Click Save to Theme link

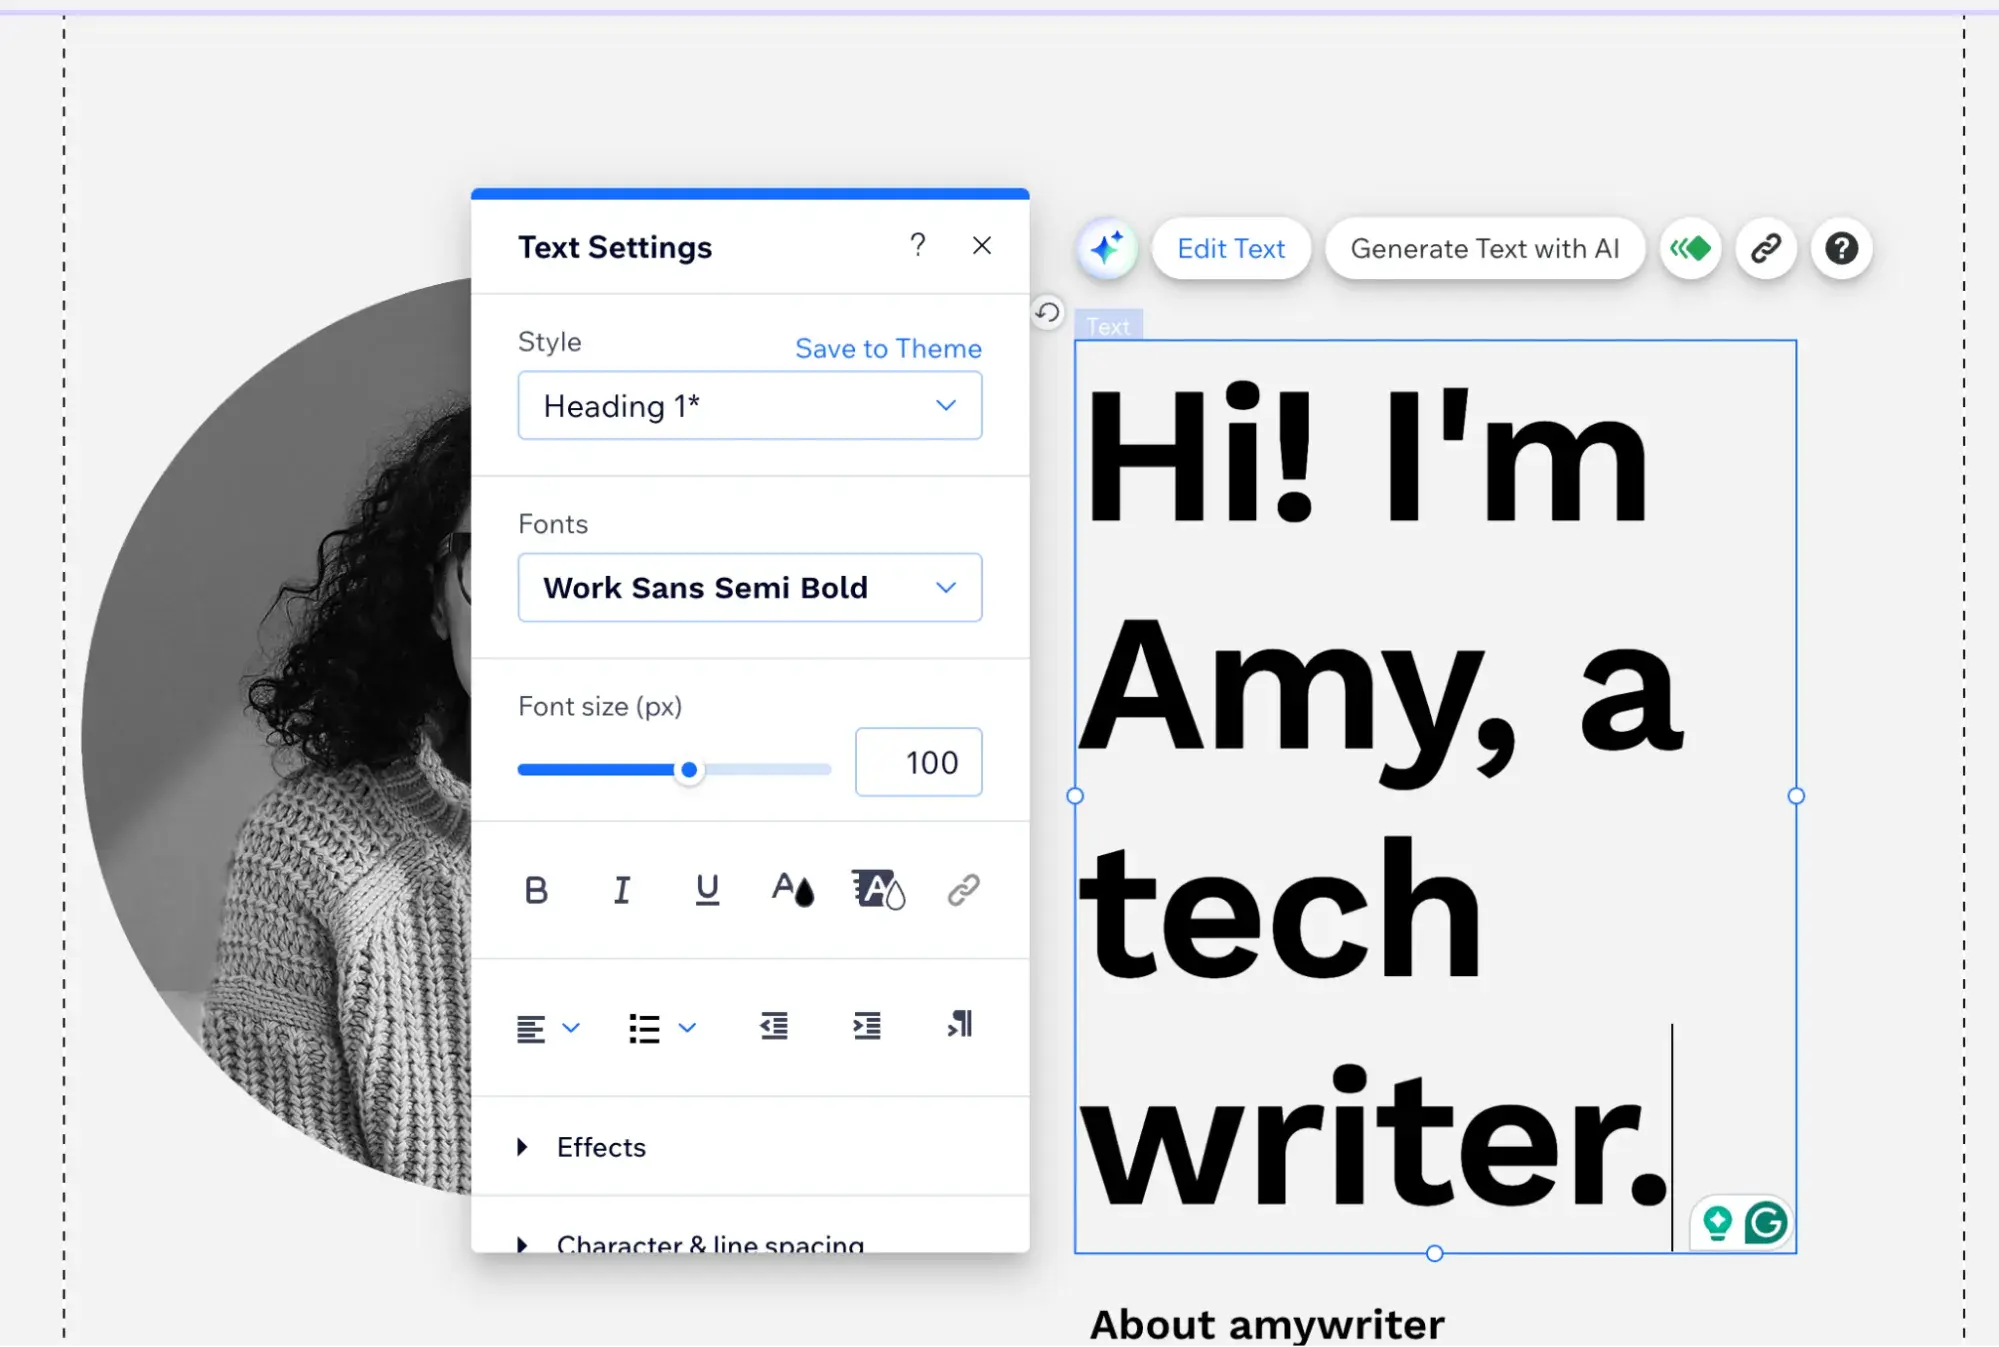(888, 348)
